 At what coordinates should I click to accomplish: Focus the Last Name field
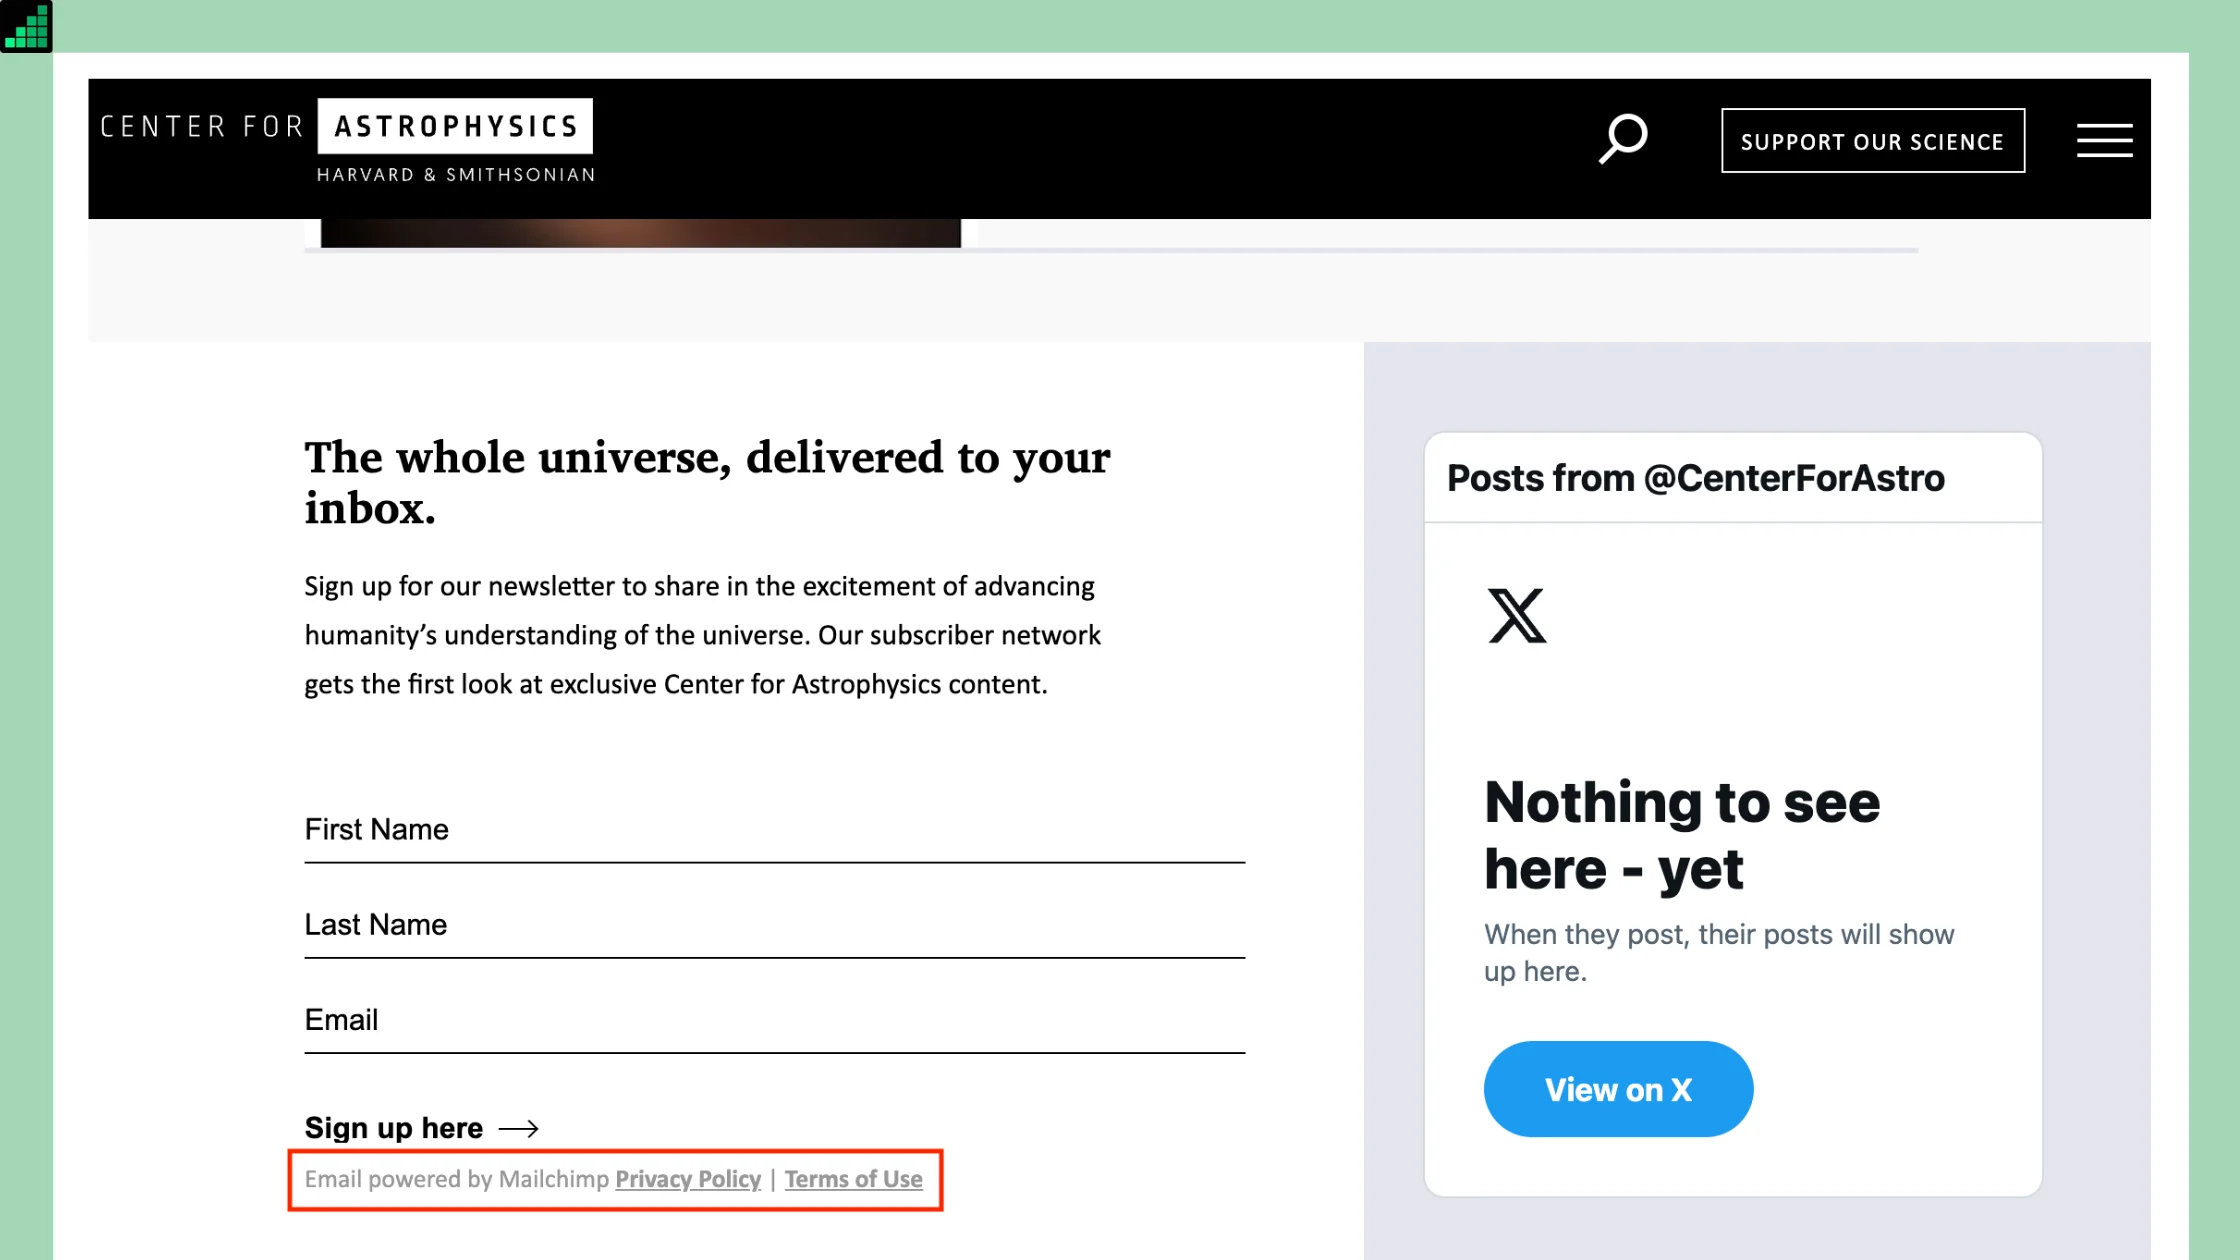tap(774, 926)
